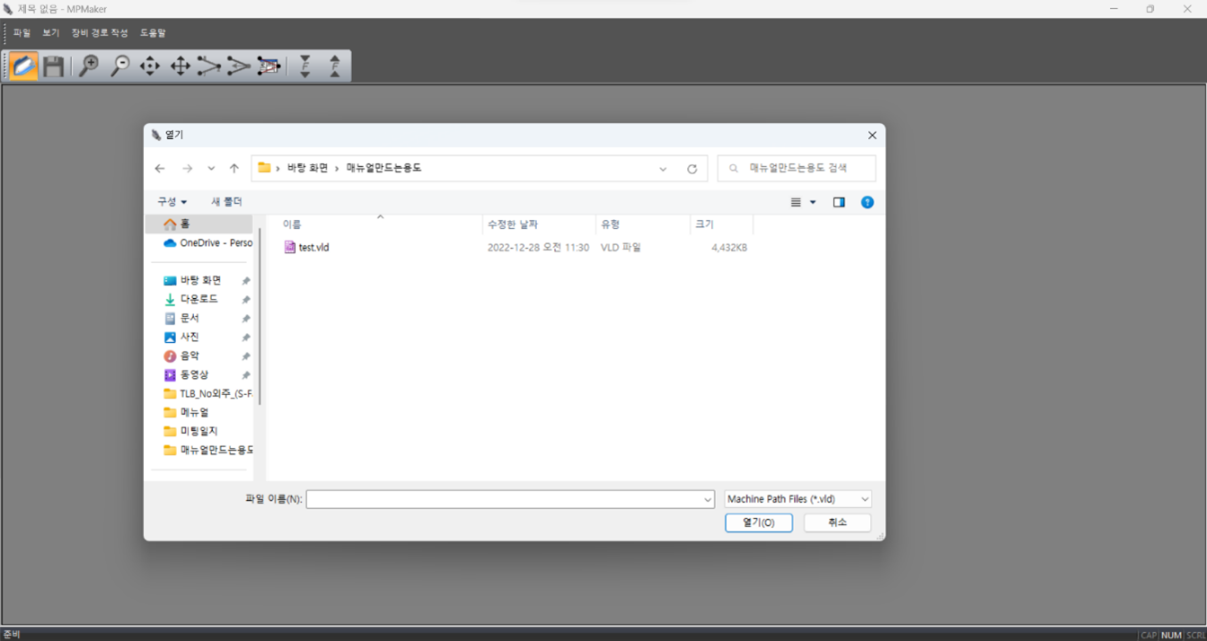Click the path table editor toolbar icon
This screenshot has width=1207, height=641.
(x=268, y=67)
